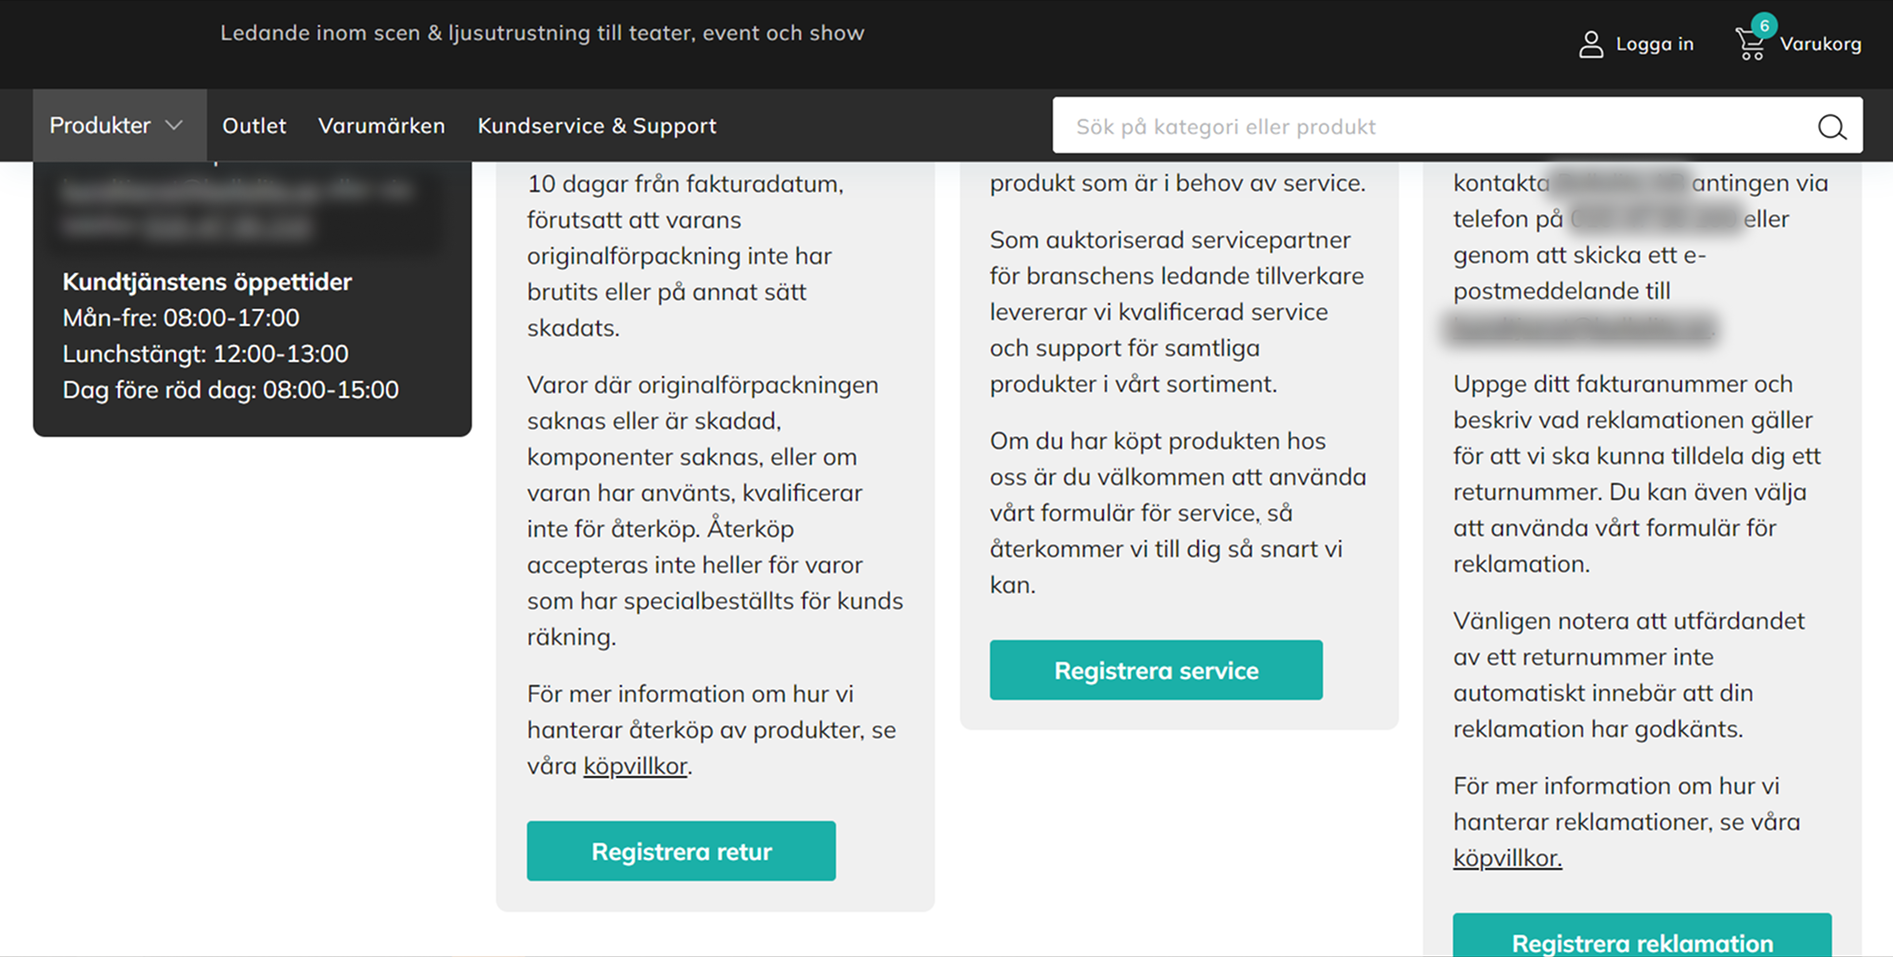Click the search magnifier icon
Viewport: 1893px width, 957px height.
pos(1831,127)
